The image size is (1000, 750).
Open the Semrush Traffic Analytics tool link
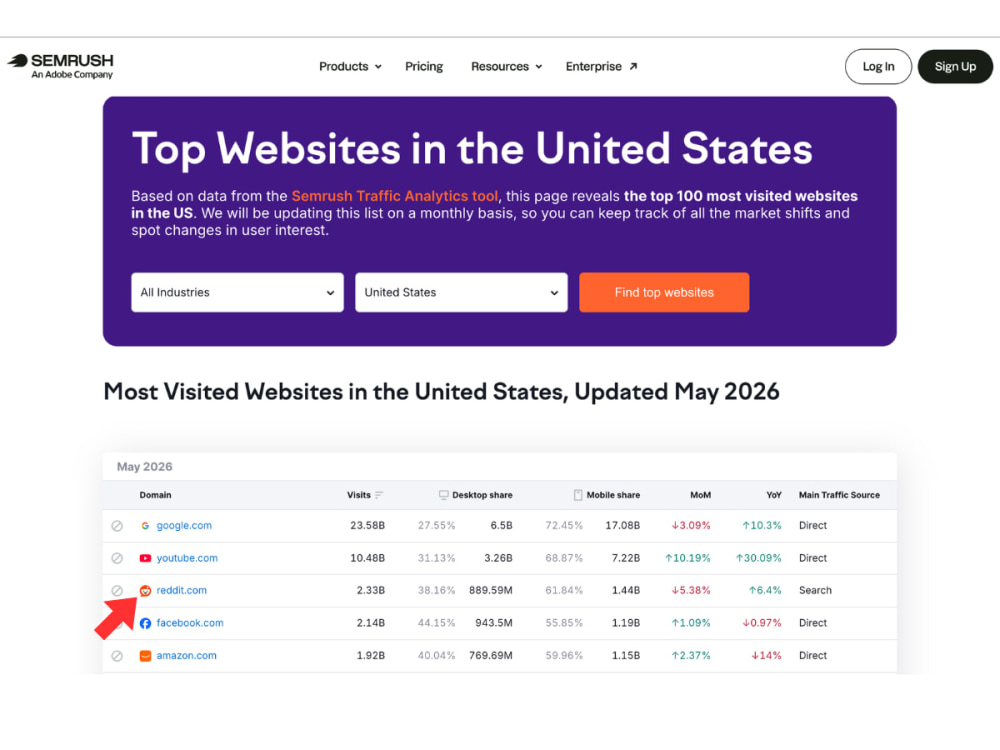pyautogui.click(x=395, y=196)
